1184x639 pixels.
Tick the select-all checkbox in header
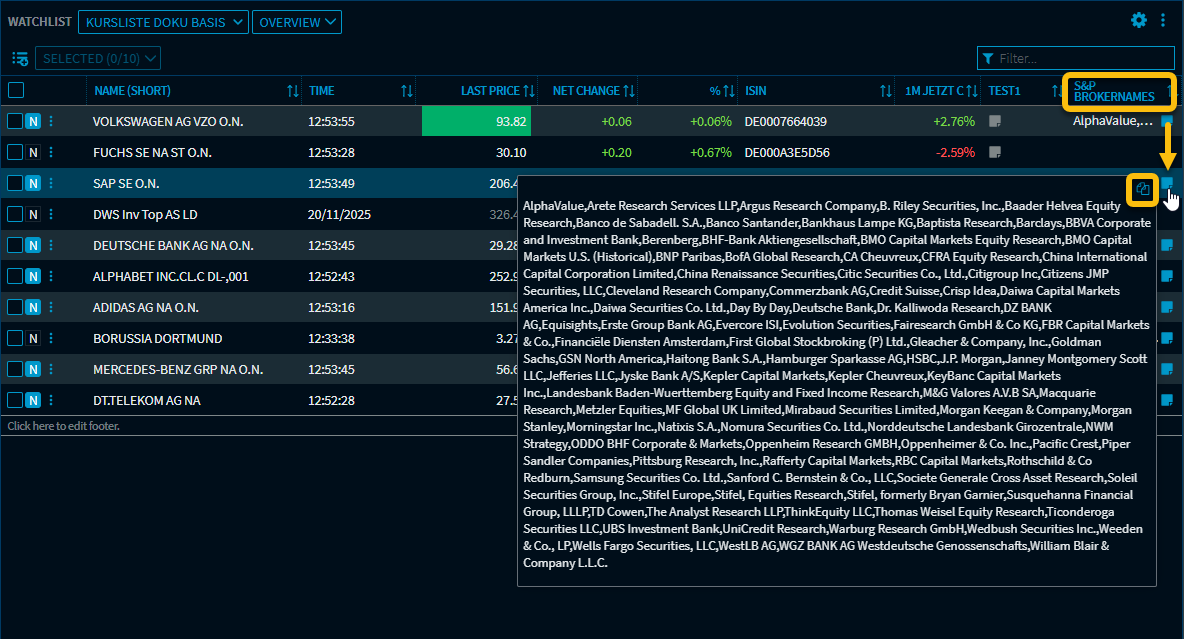(16, 91)
